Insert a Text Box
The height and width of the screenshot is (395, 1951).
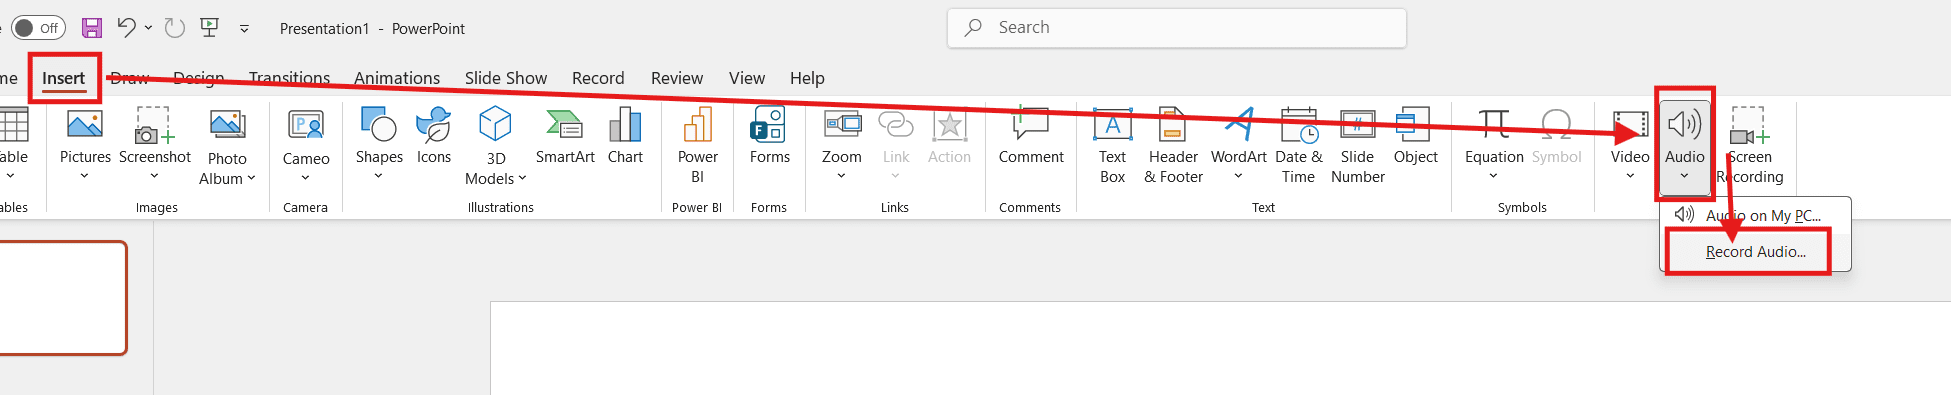tap(1113, 146)
